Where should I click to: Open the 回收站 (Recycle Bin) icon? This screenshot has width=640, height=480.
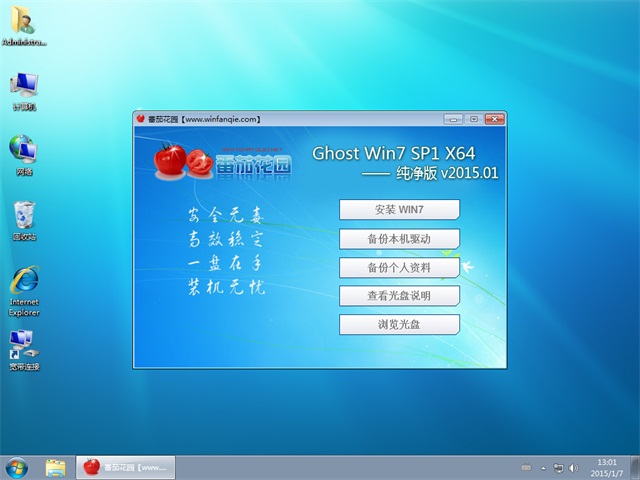24,218
